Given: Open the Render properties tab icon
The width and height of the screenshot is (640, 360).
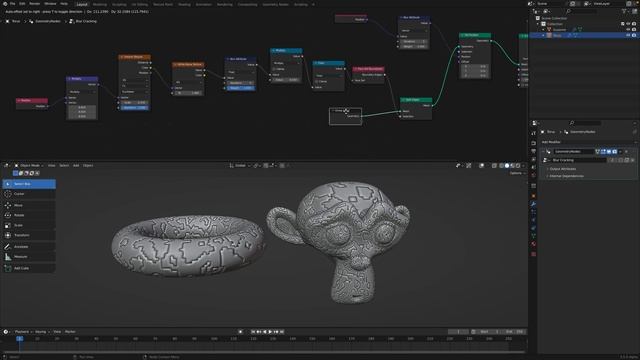Looking at the screenshot, I should 533,143.
